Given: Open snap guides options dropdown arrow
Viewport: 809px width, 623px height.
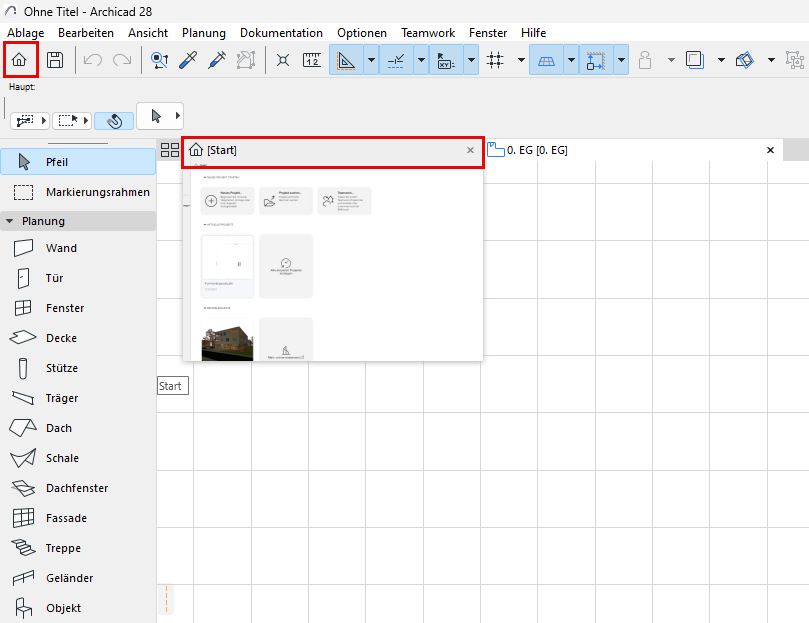Looking at the screenshot, I should tap(421, 60).
